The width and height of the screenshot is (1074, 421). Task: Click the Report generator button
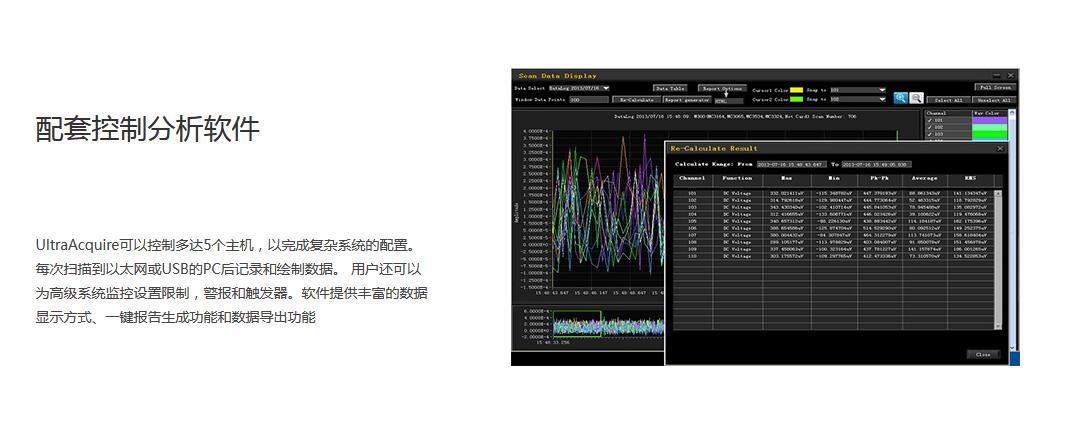pyautogui.click(x=687, y=100)
